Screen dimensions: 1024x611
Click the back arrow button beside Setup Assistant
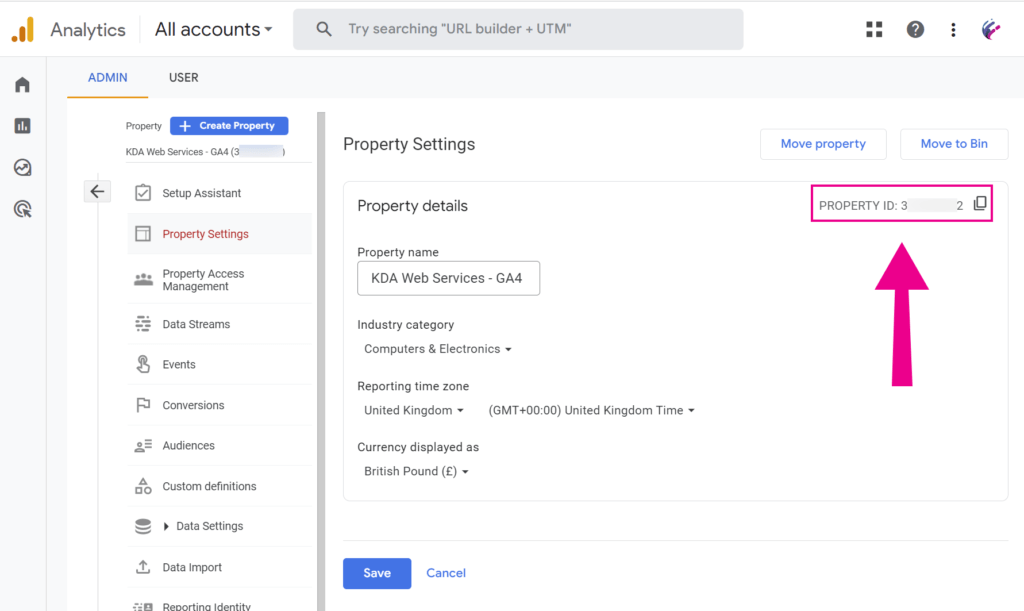[97, 191]
